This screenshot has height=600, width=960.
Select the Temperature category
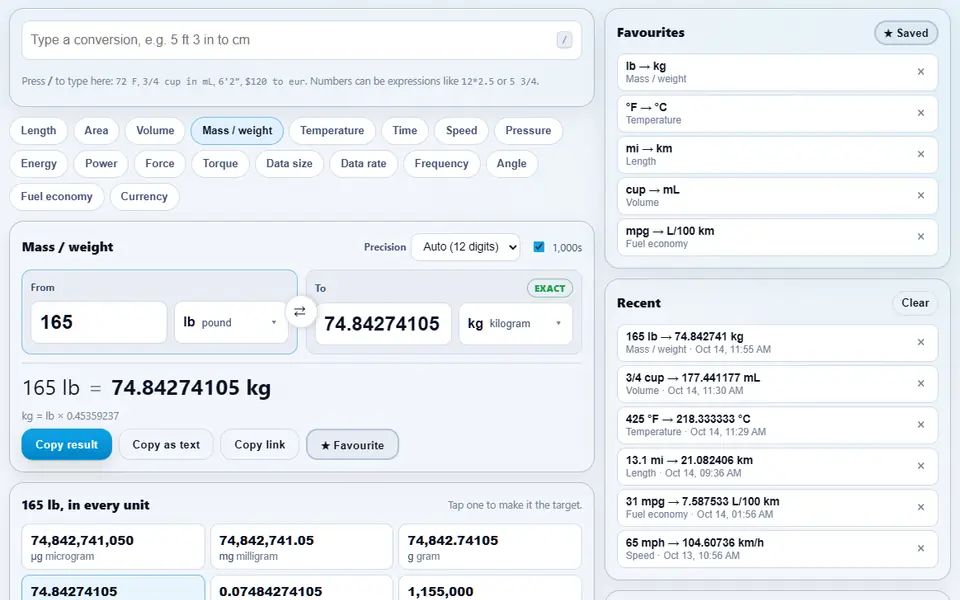pyautogui.click(x=332, y=130)
